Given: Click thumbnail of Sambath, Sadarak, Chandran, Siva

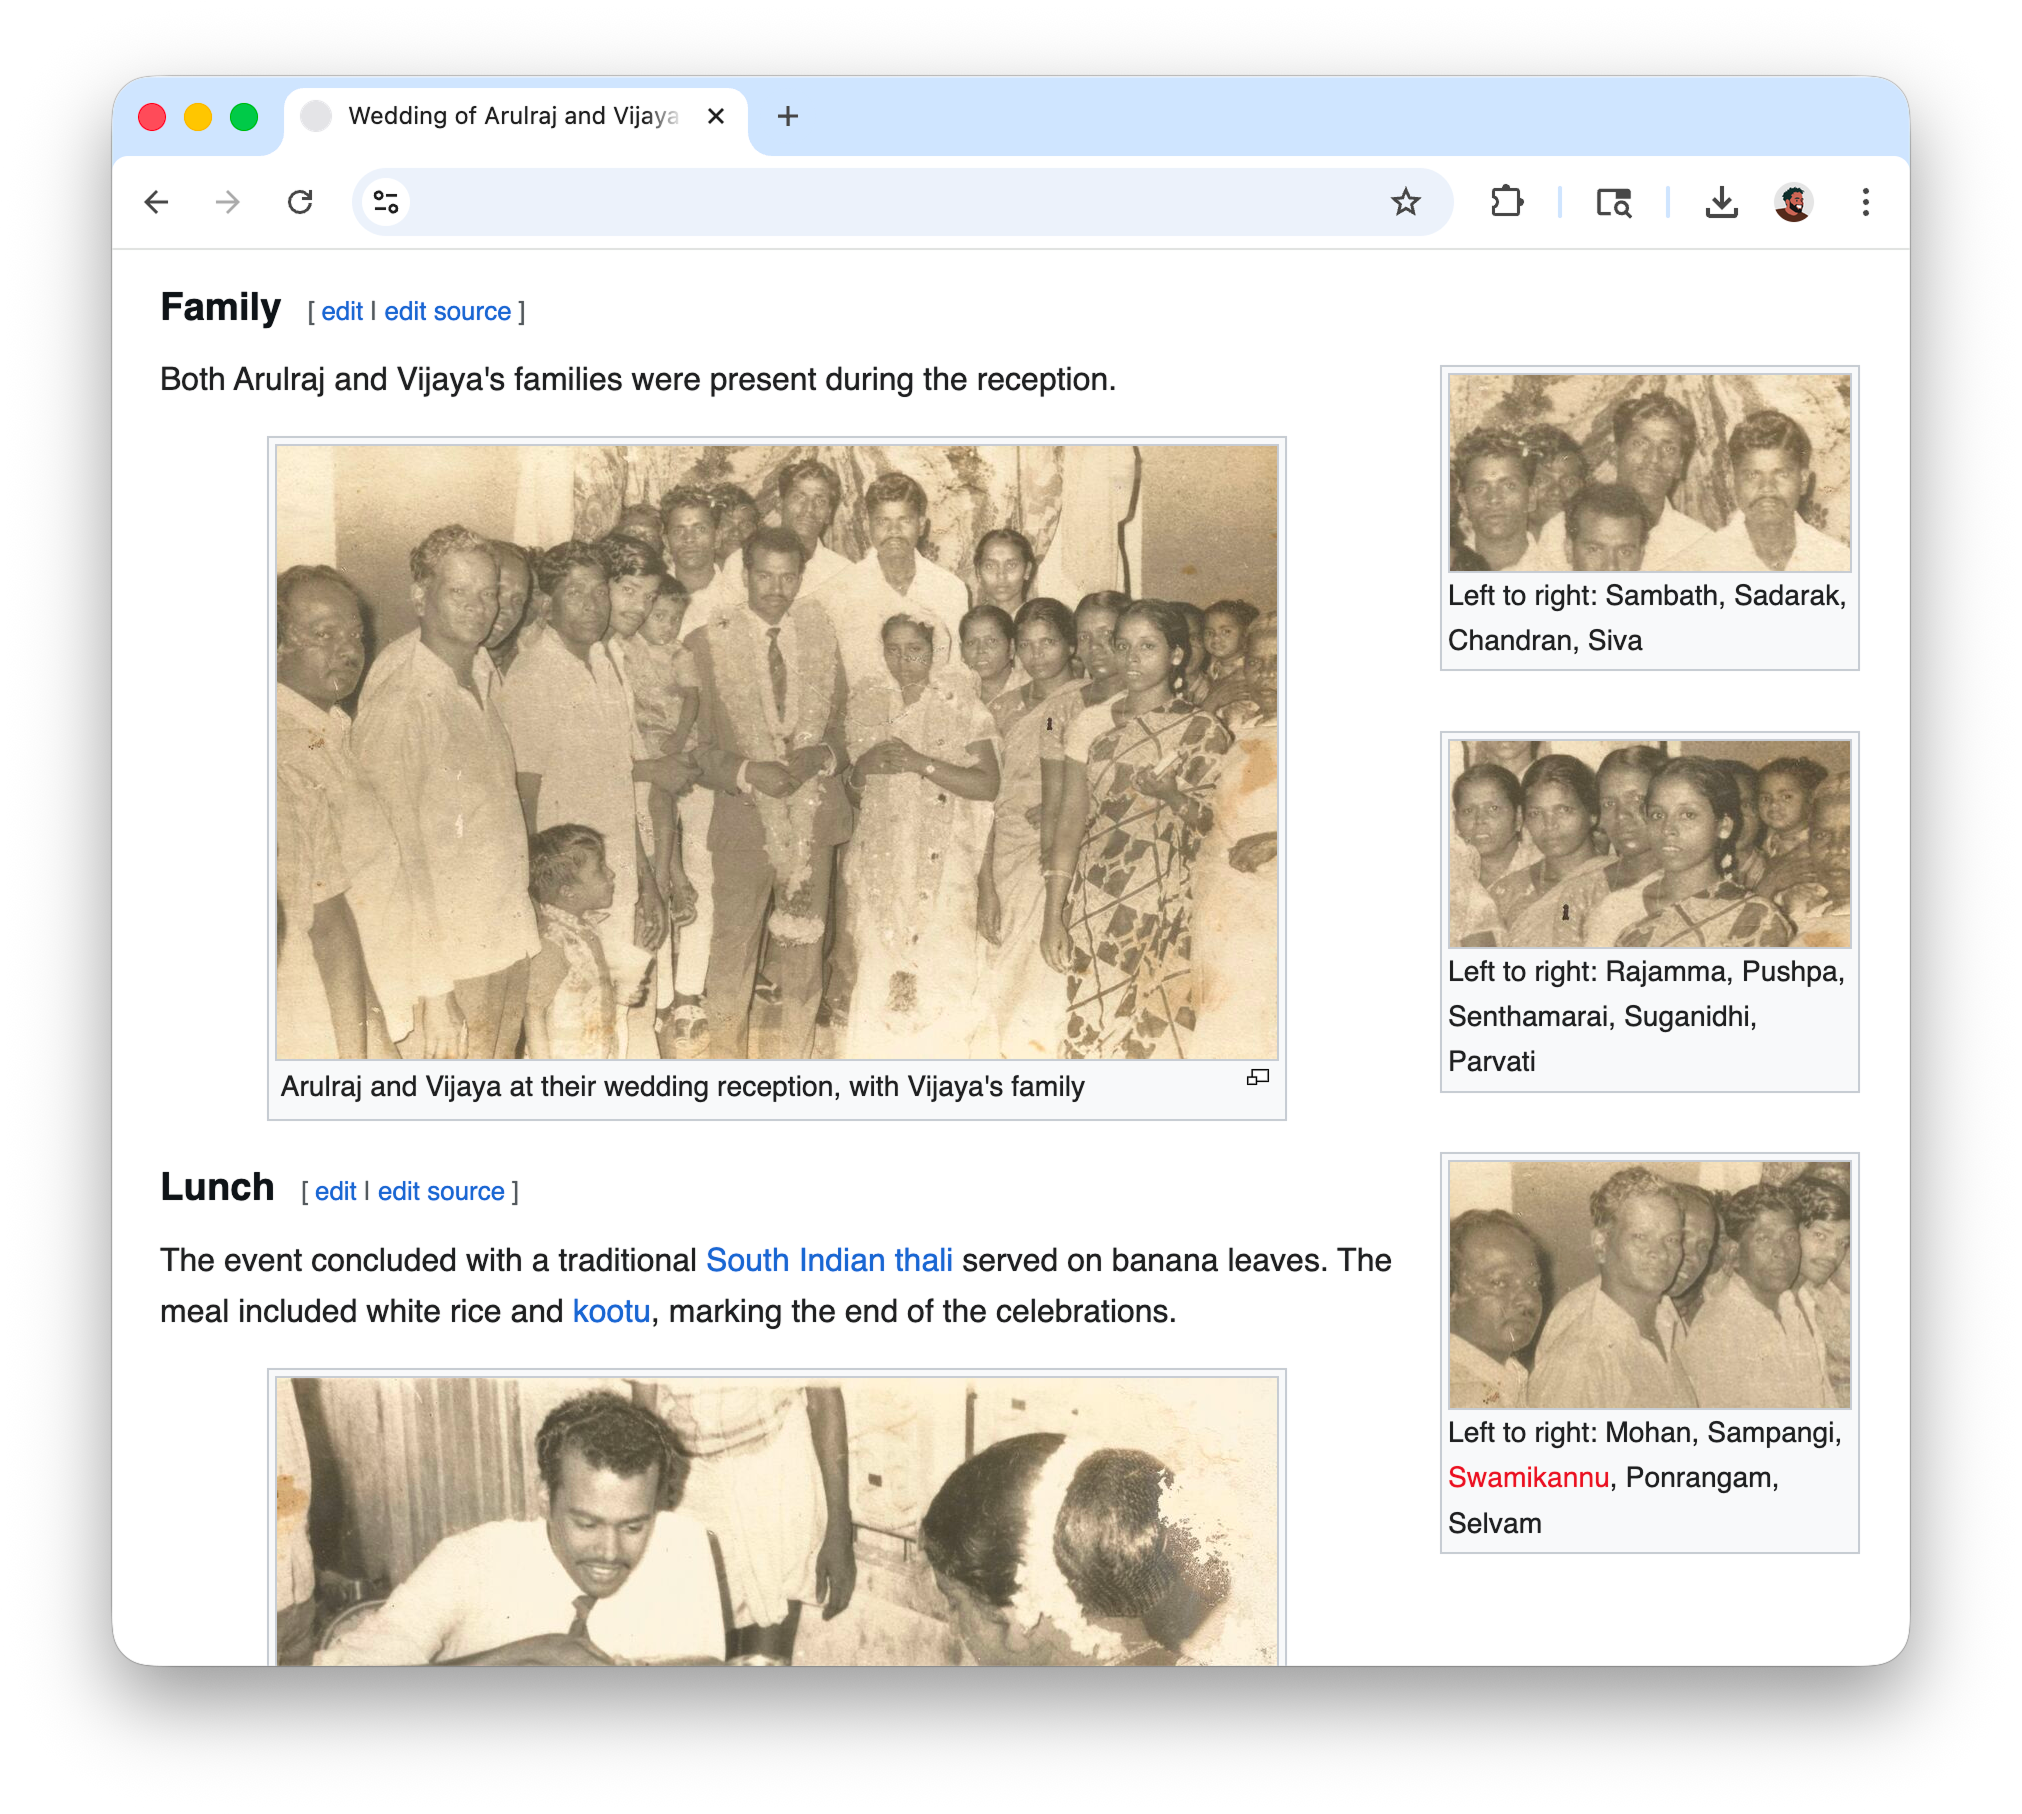Looking at the screenshot, I should point(1648,472).
